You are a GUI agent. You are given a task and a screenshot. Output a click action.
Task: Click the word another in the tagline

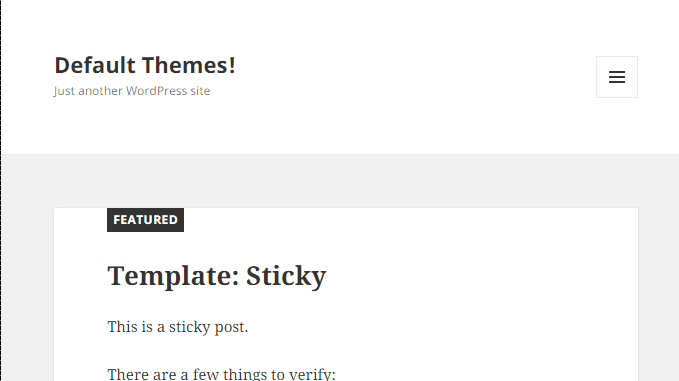pyautogui.click(x=100, y=91)
